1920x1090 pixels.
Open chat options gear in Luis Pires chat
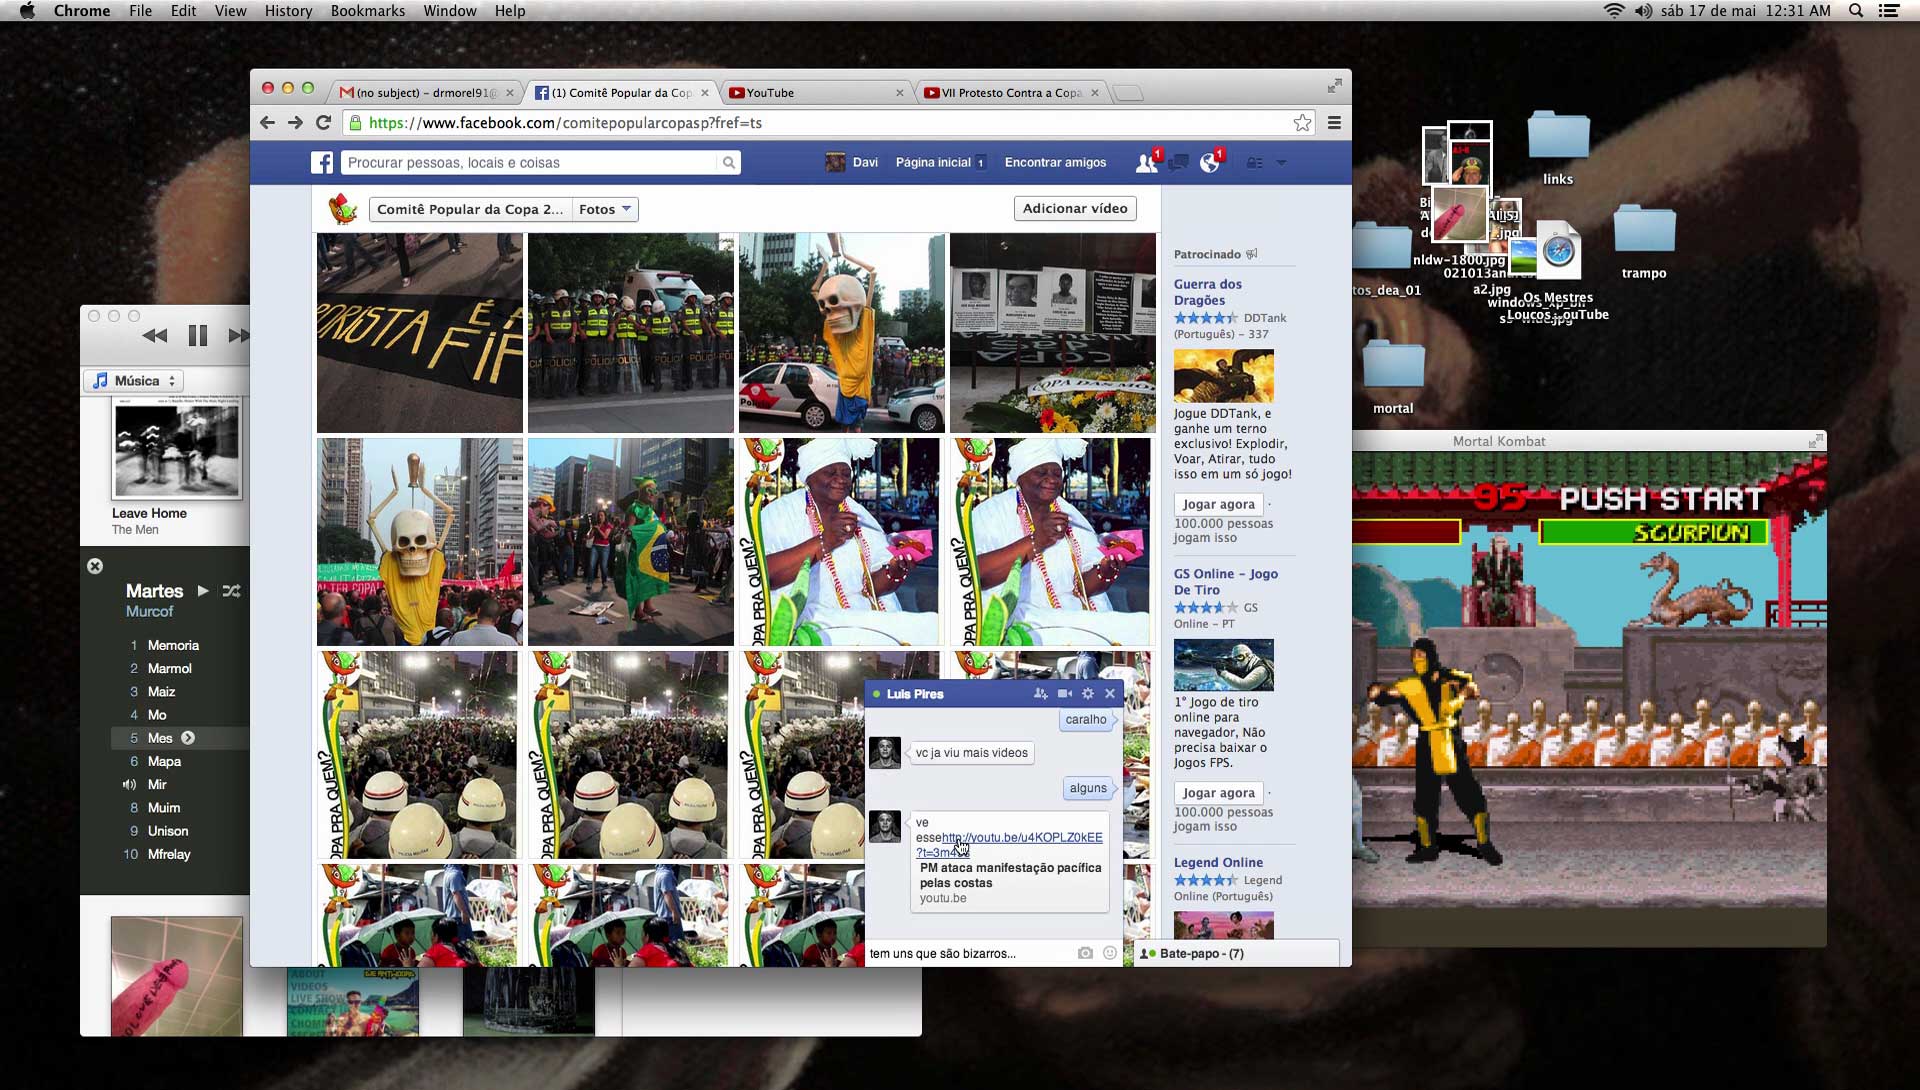[1088, 694]
